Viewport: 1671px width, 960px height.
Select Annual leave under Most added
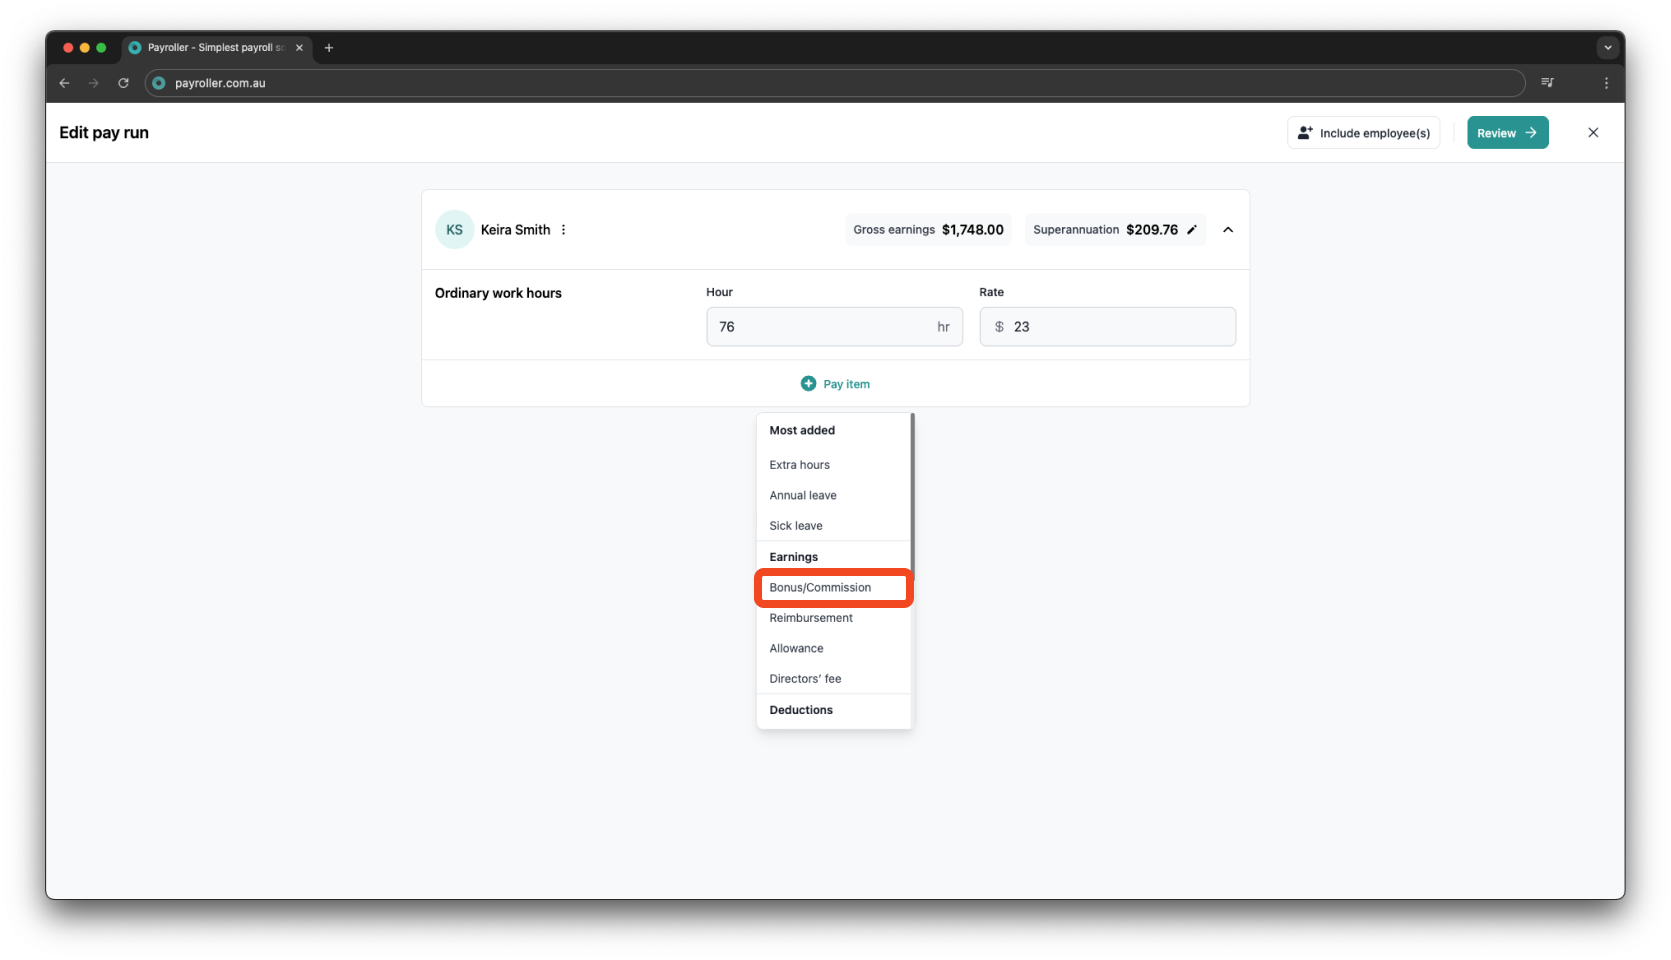pos(802,495)
